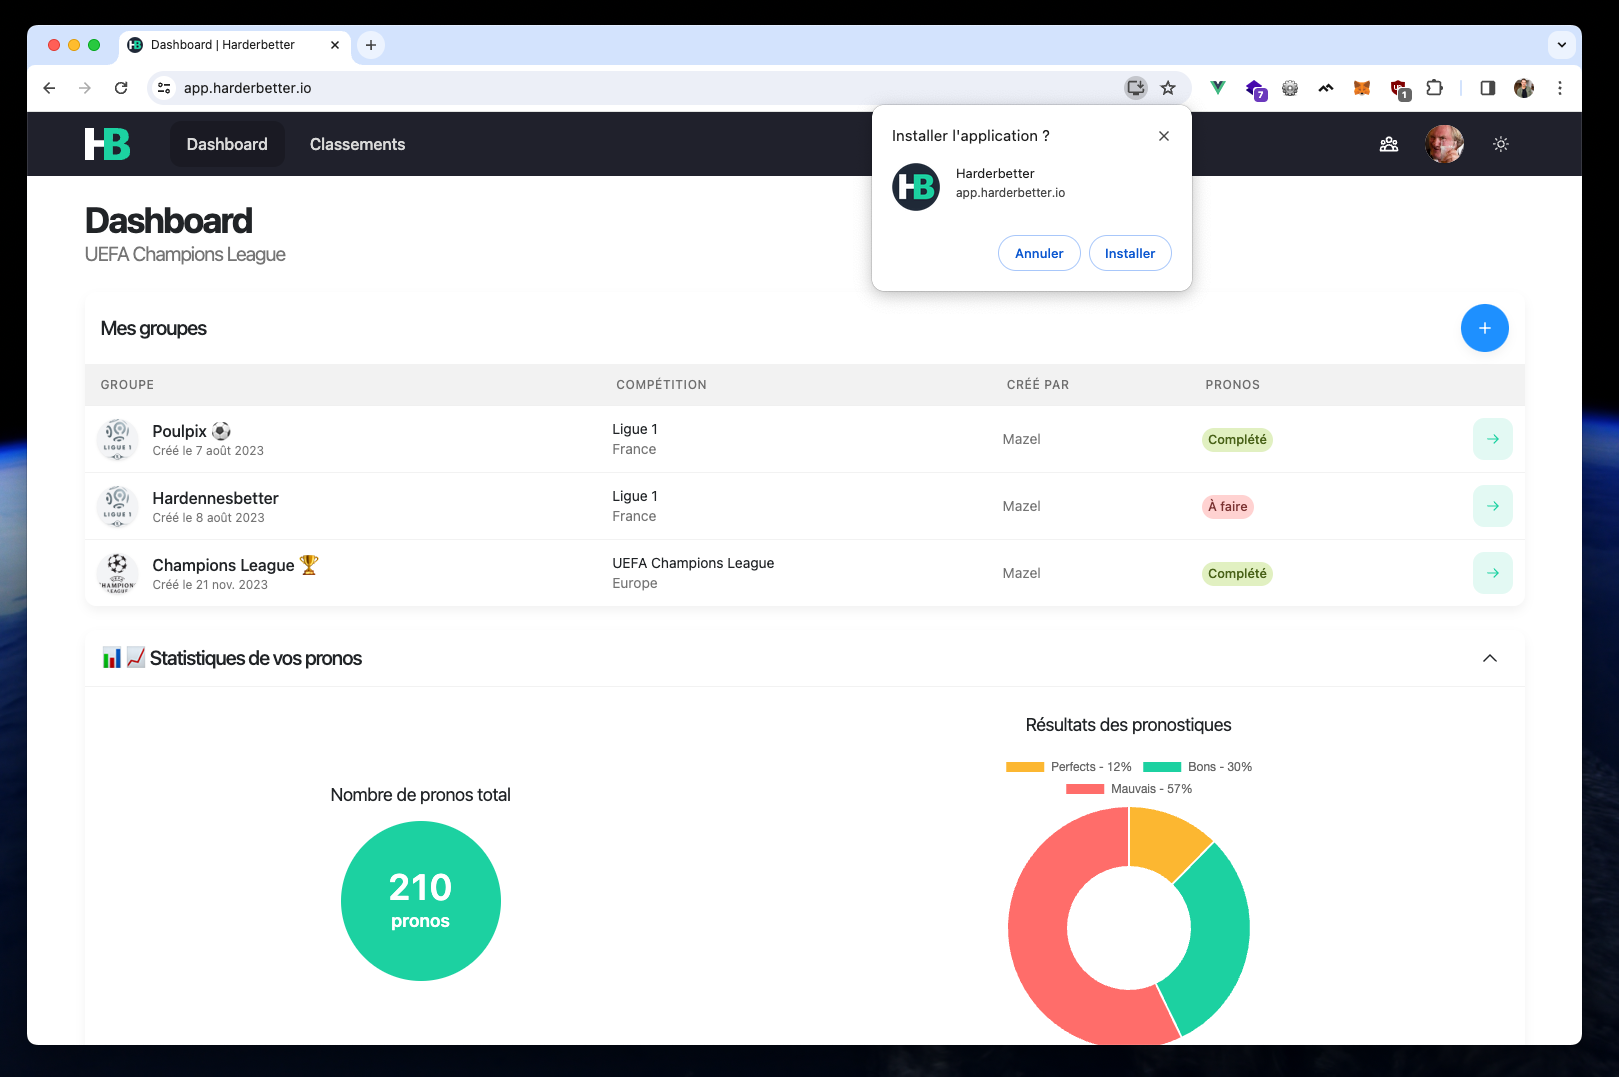Open the groups icon in the top navbar
The image size is (1619, 1077).
point(1388,144)
